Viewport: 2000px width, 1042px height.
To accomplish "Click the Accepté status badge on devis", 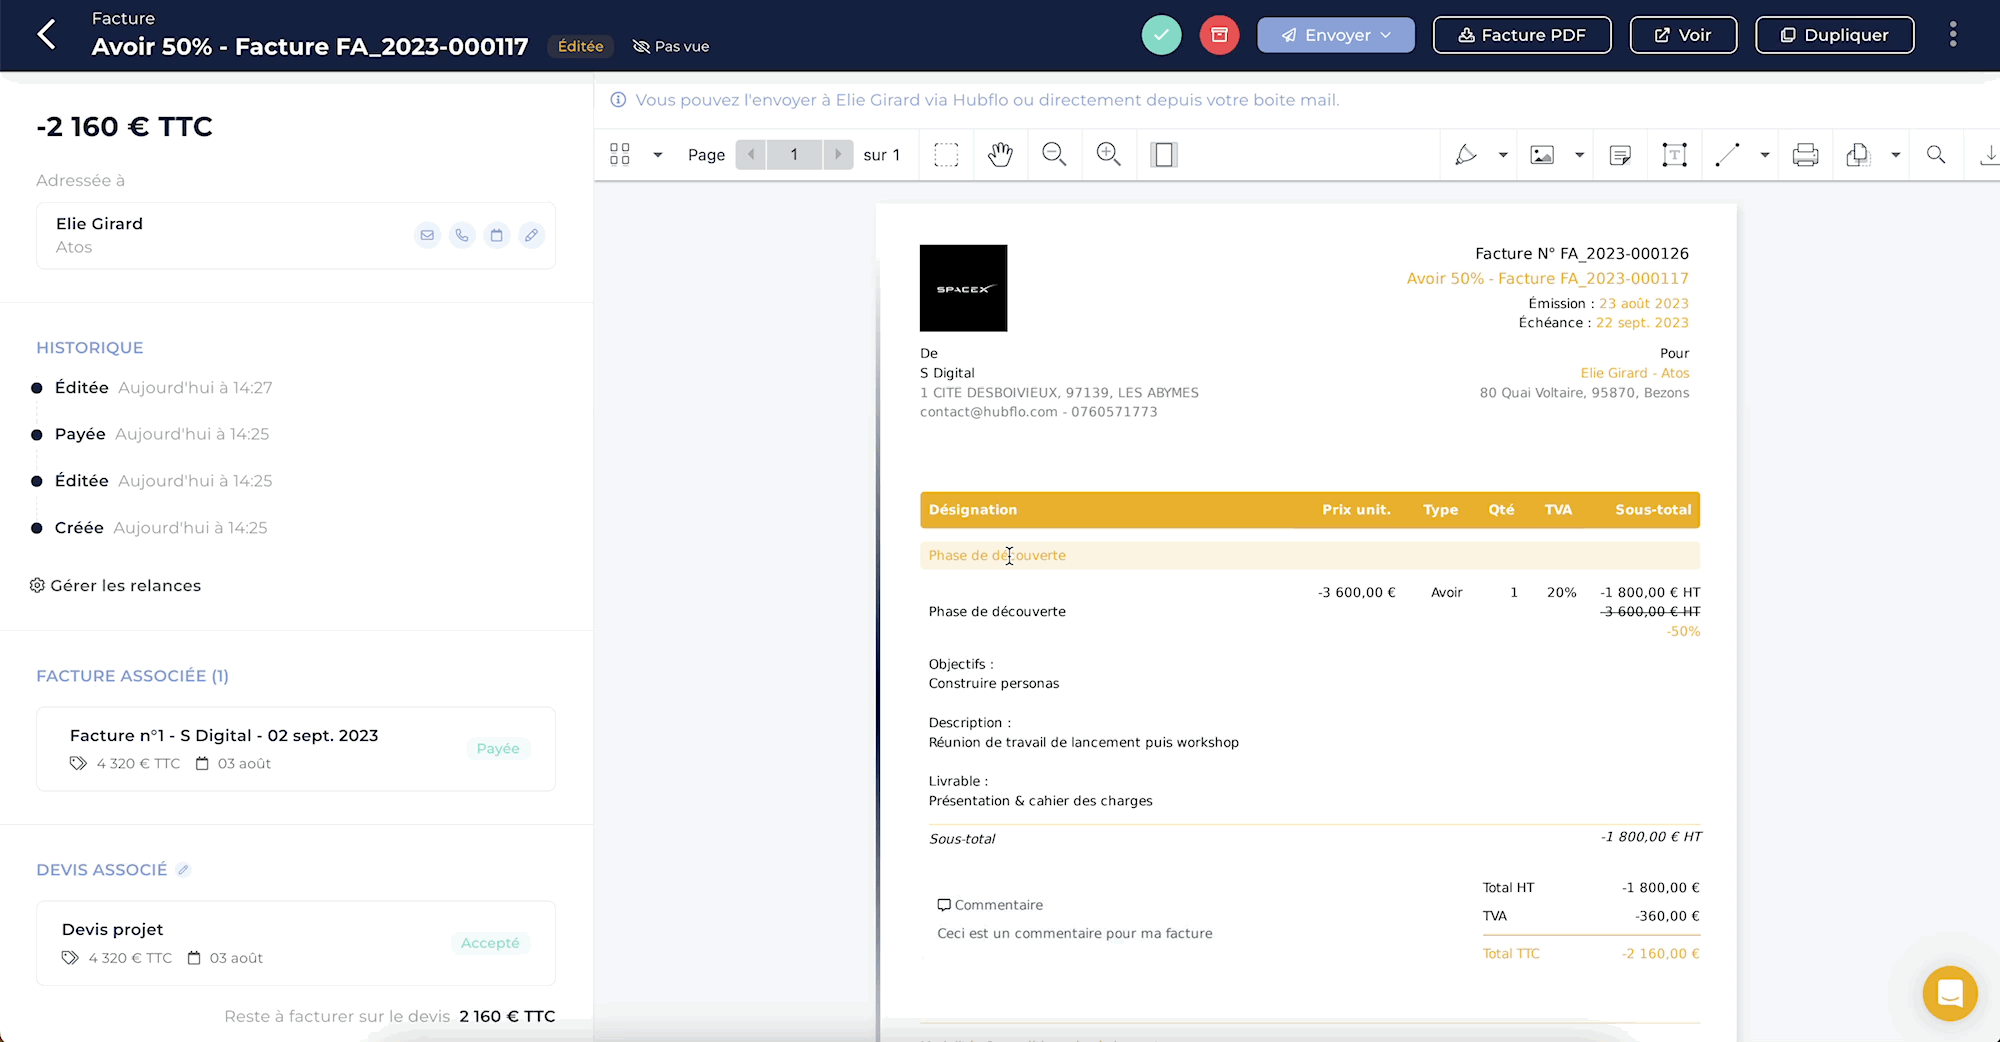I will (490, 943).
